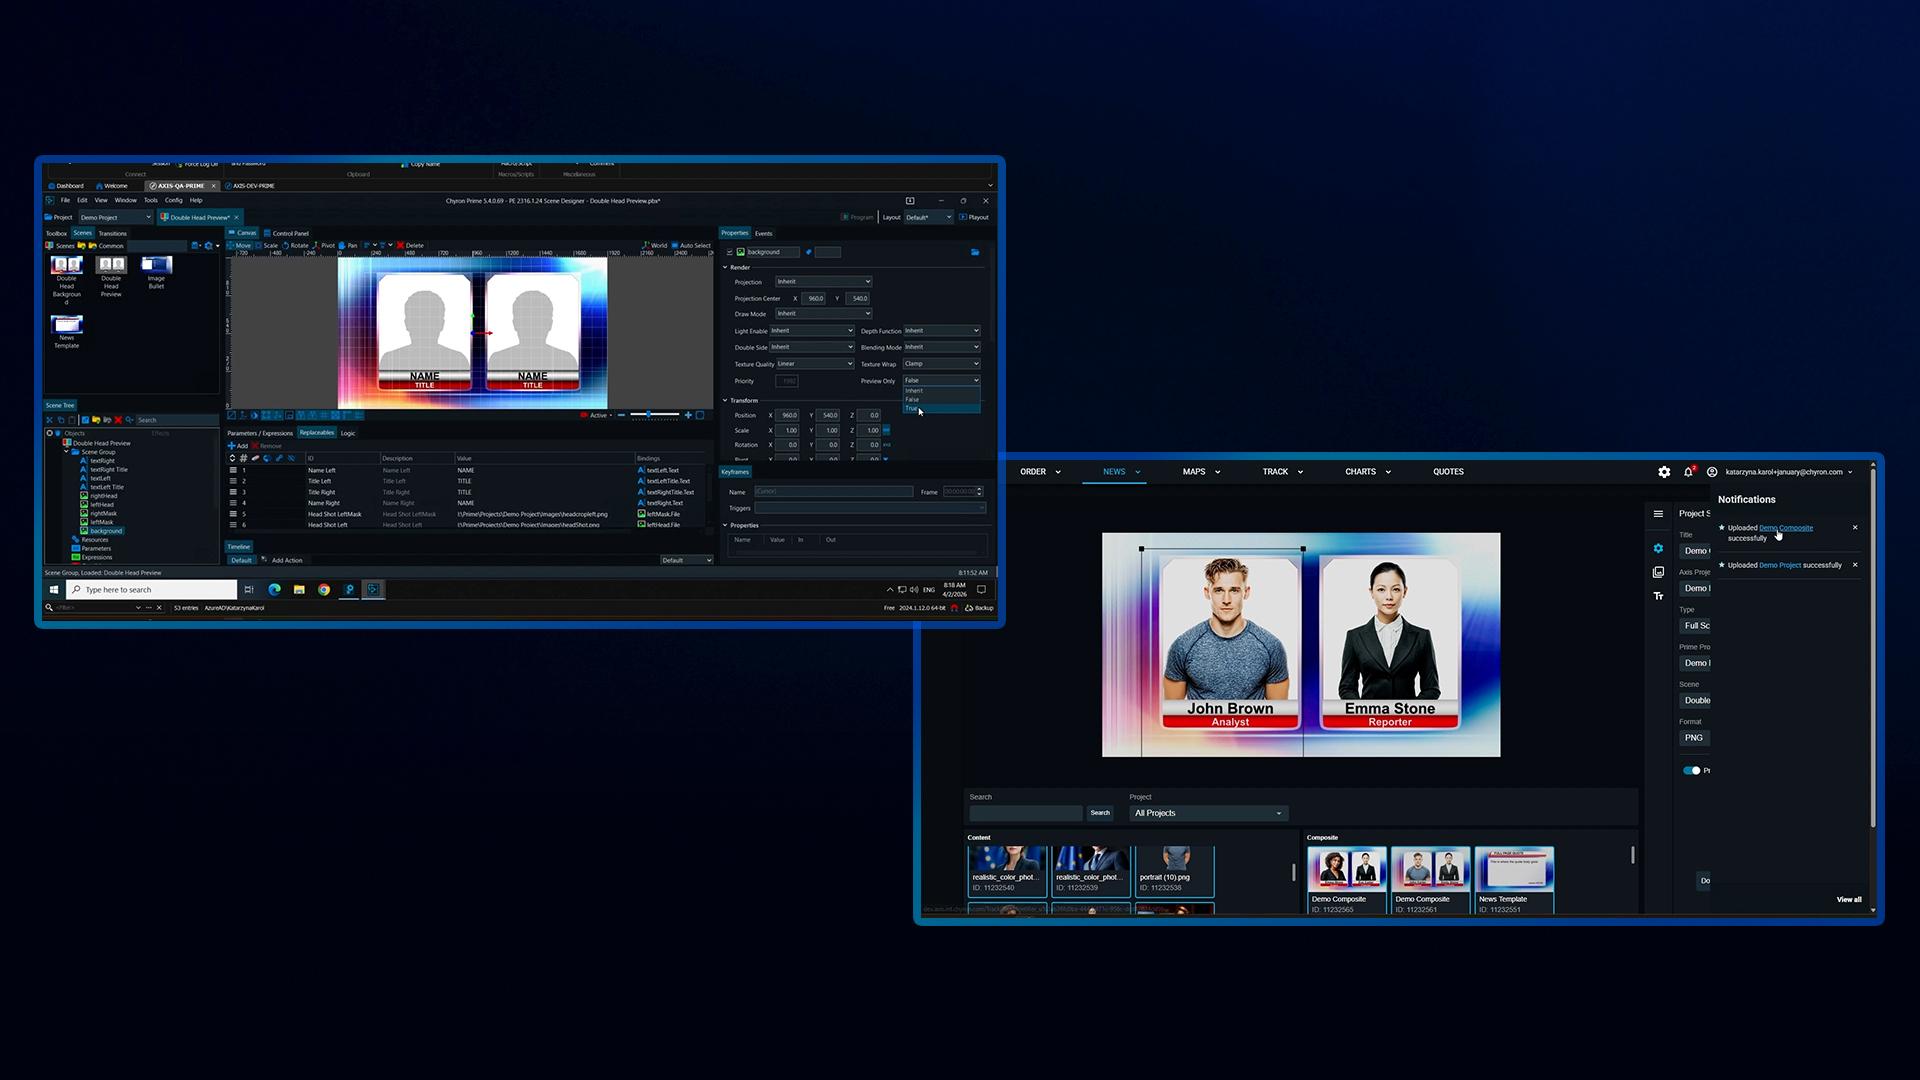Click the zoom-out minus icon under canvas

pos(621,415)
